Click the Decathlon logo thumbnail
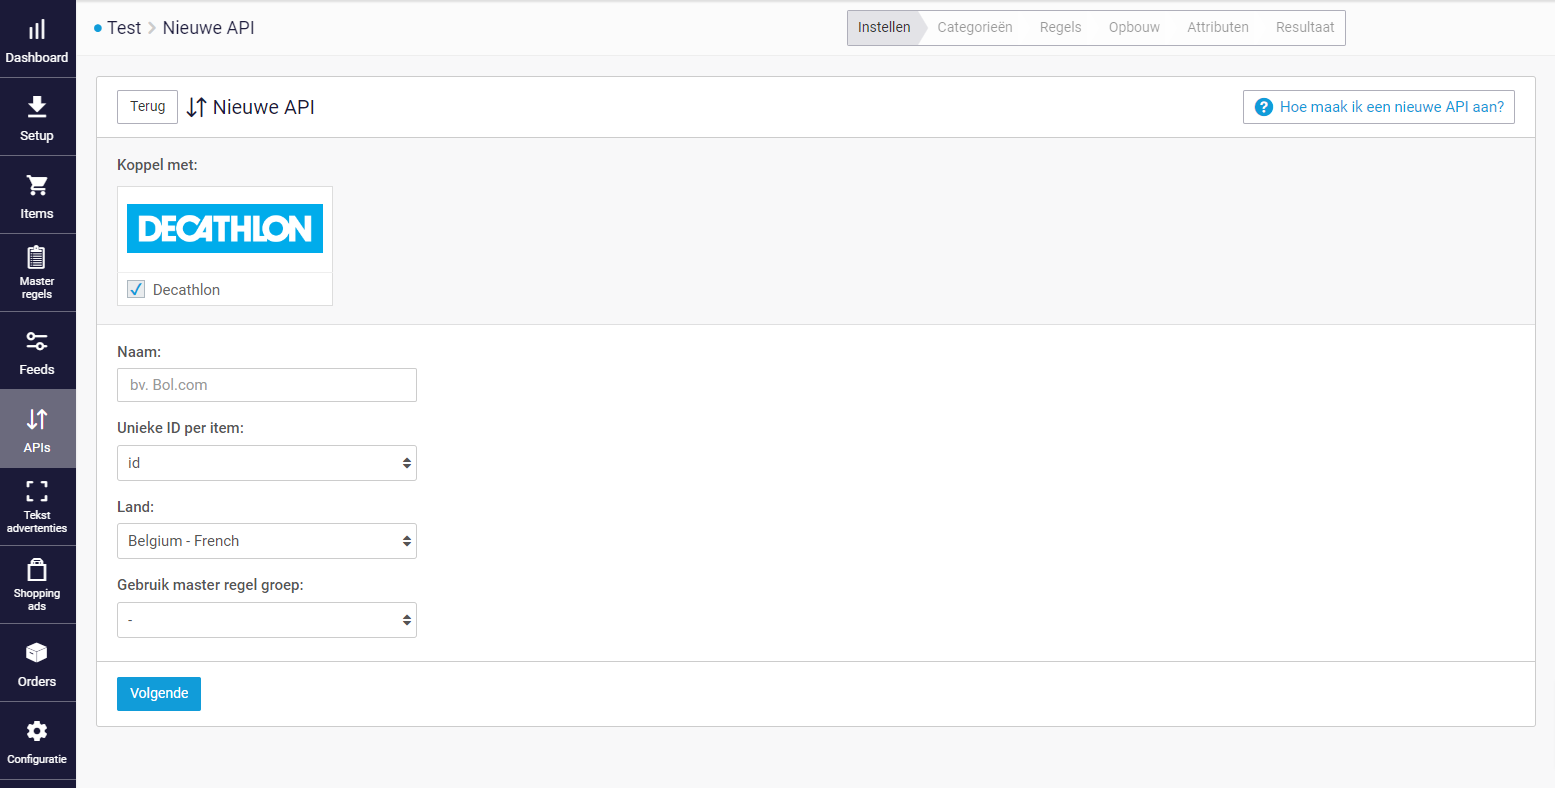Image resolution: width=1555 pixels, height=788 pixels. 225,229
